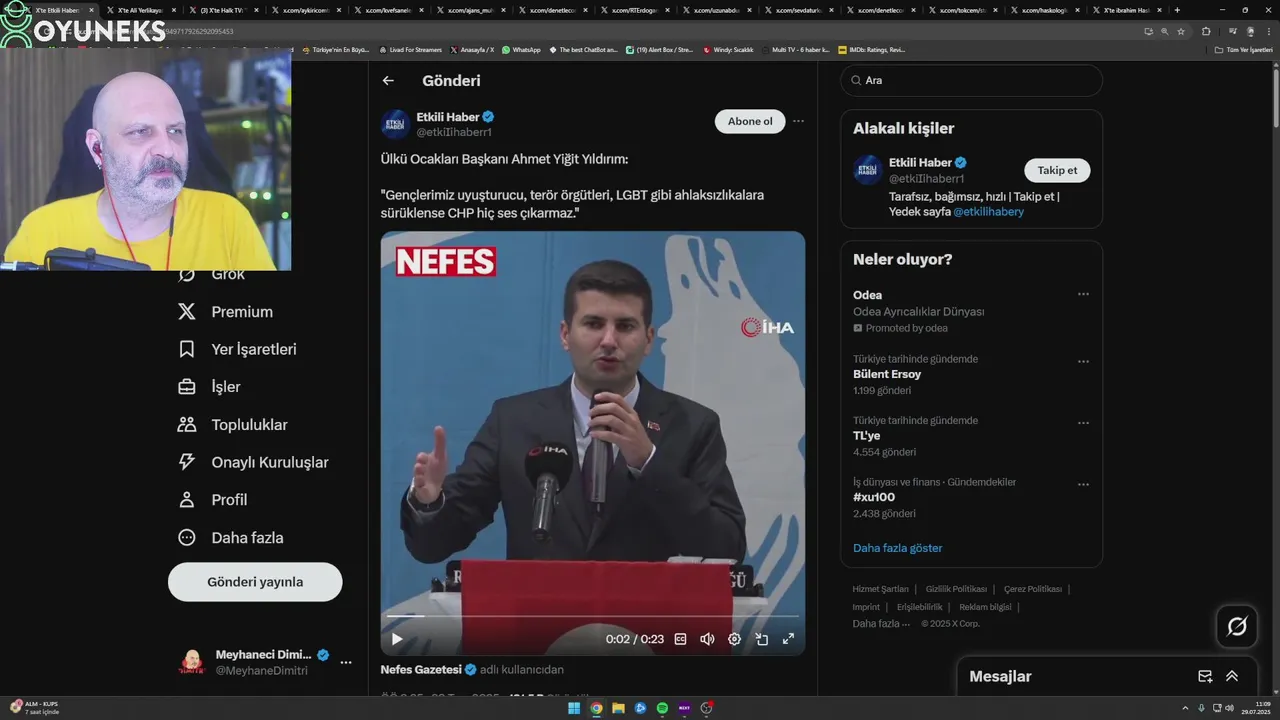Open the #xu100 trending topic
The height and width of the screenshot is (720, 1280).
(x=971, y=498)
